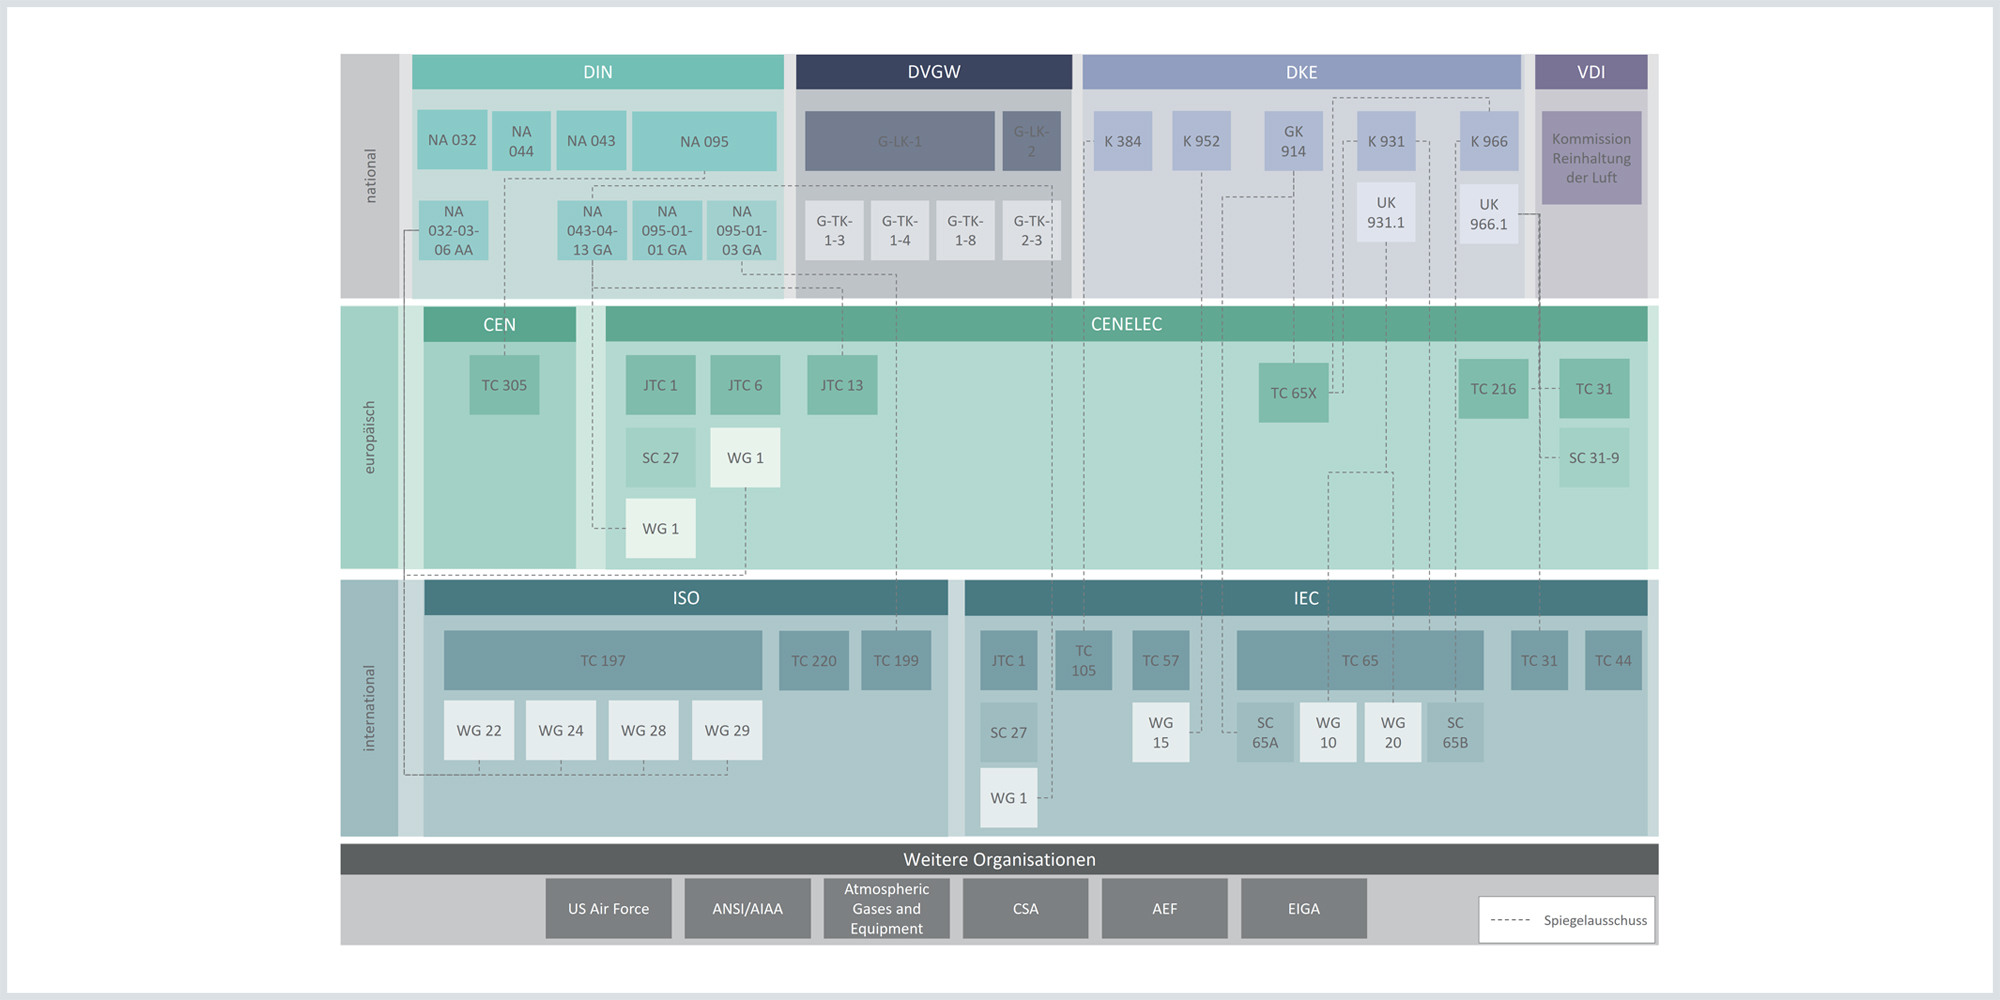Select the TC 216 box
2000x1000 pixels.
(x=1493, y=389)
